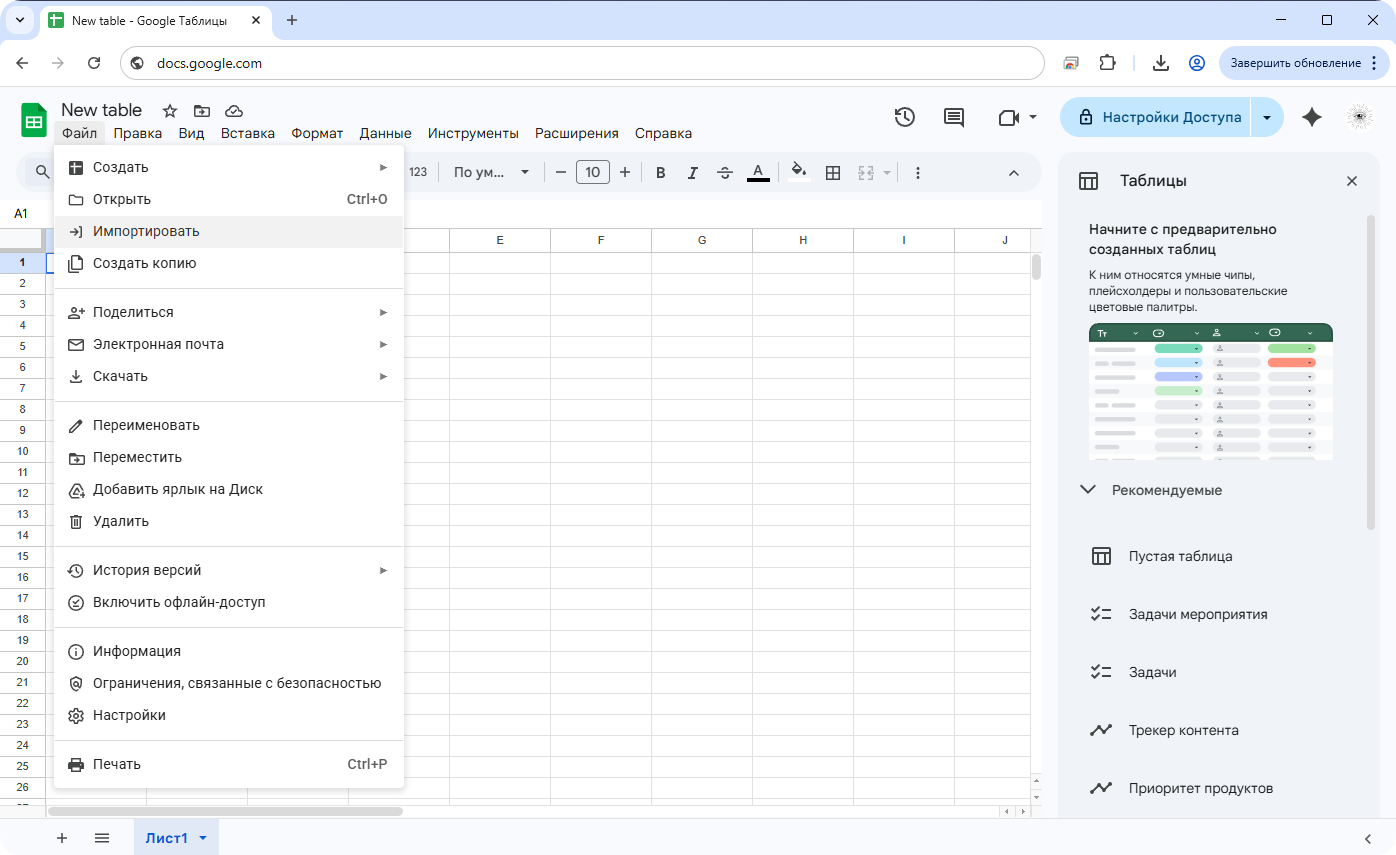Expand the side panel arrow at bottom right
Viewport: 1396px width, 855px height.
pyautogui.click(x=1368, y=837)
